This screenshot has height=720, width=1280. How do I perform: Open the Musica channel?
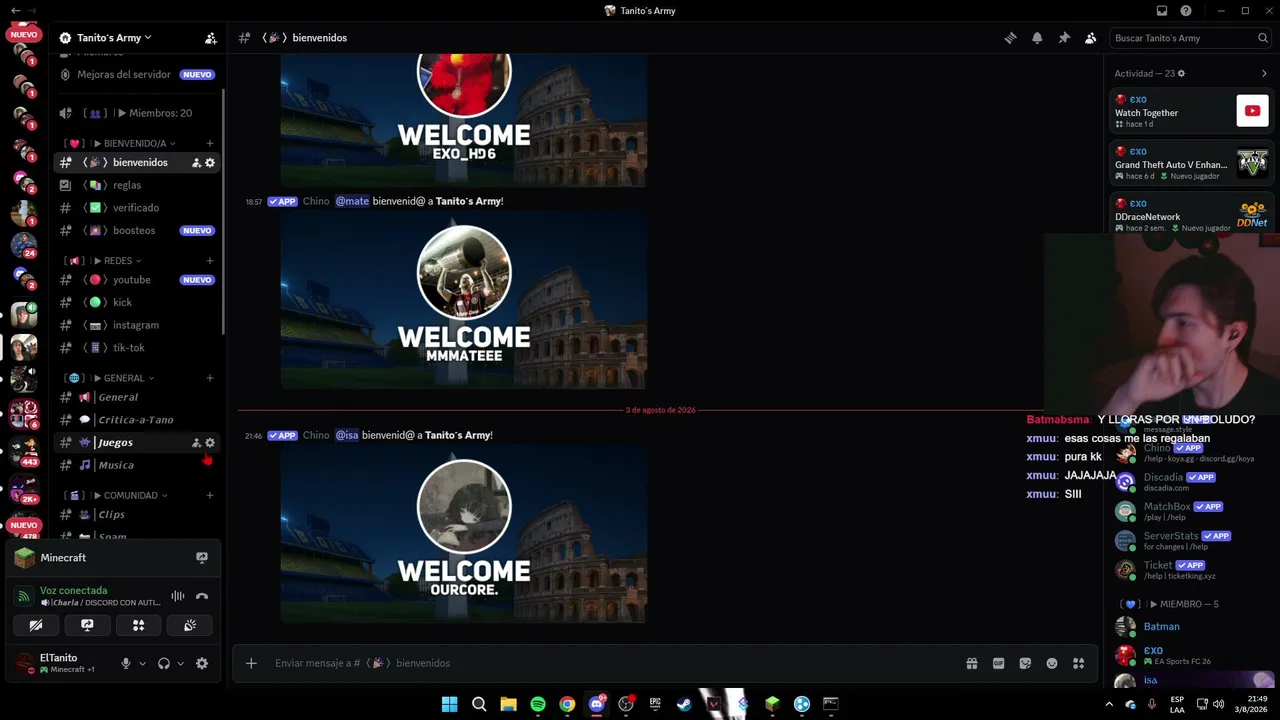(x=137, y=465)
